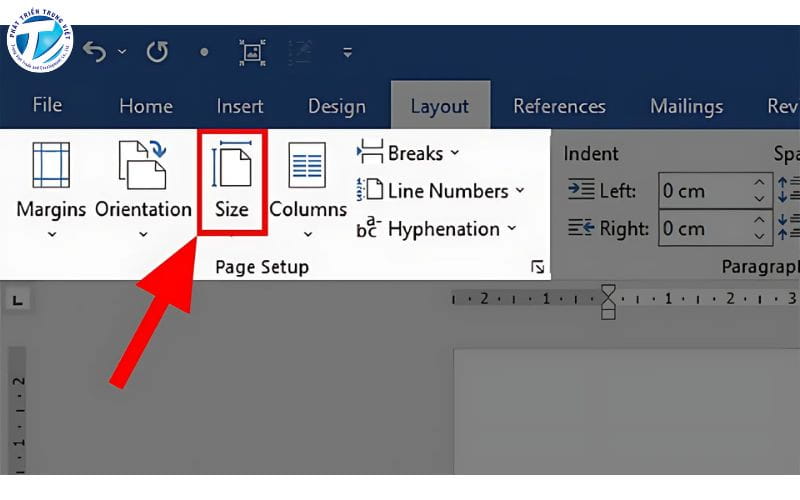
Task: Open the Page Setup dialog launcher
Action: pyautogui.click(x=538, y=267)
